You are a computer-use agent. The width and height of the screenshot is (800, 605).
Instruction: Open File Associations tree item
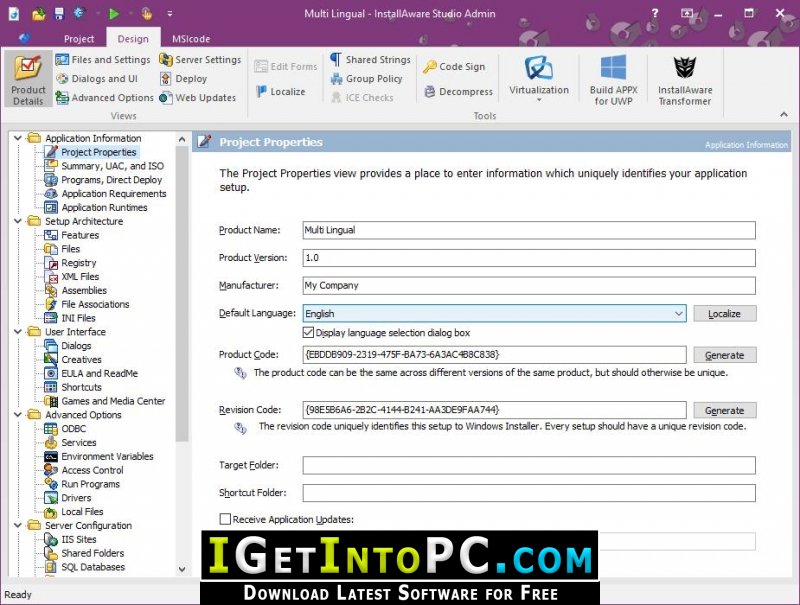click(87, 304)
